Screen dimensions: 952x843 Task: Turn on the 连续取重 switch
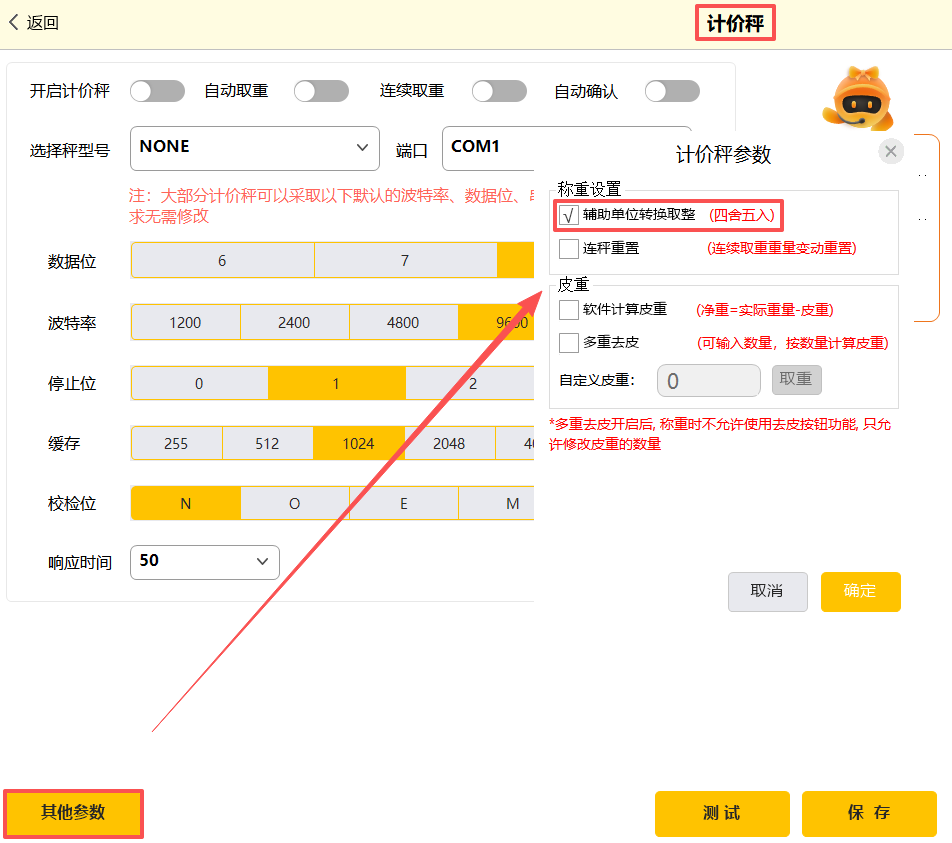coord(499,91)
